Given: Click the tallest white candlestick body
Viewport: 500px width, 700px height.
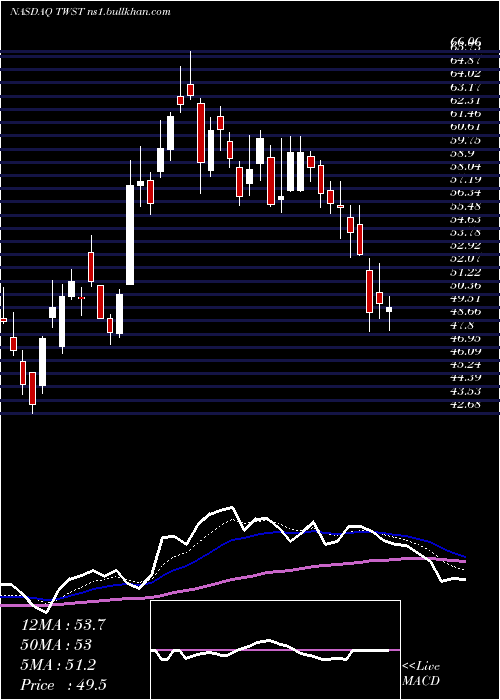Looking at the screenshot, I should pos(130,235).
